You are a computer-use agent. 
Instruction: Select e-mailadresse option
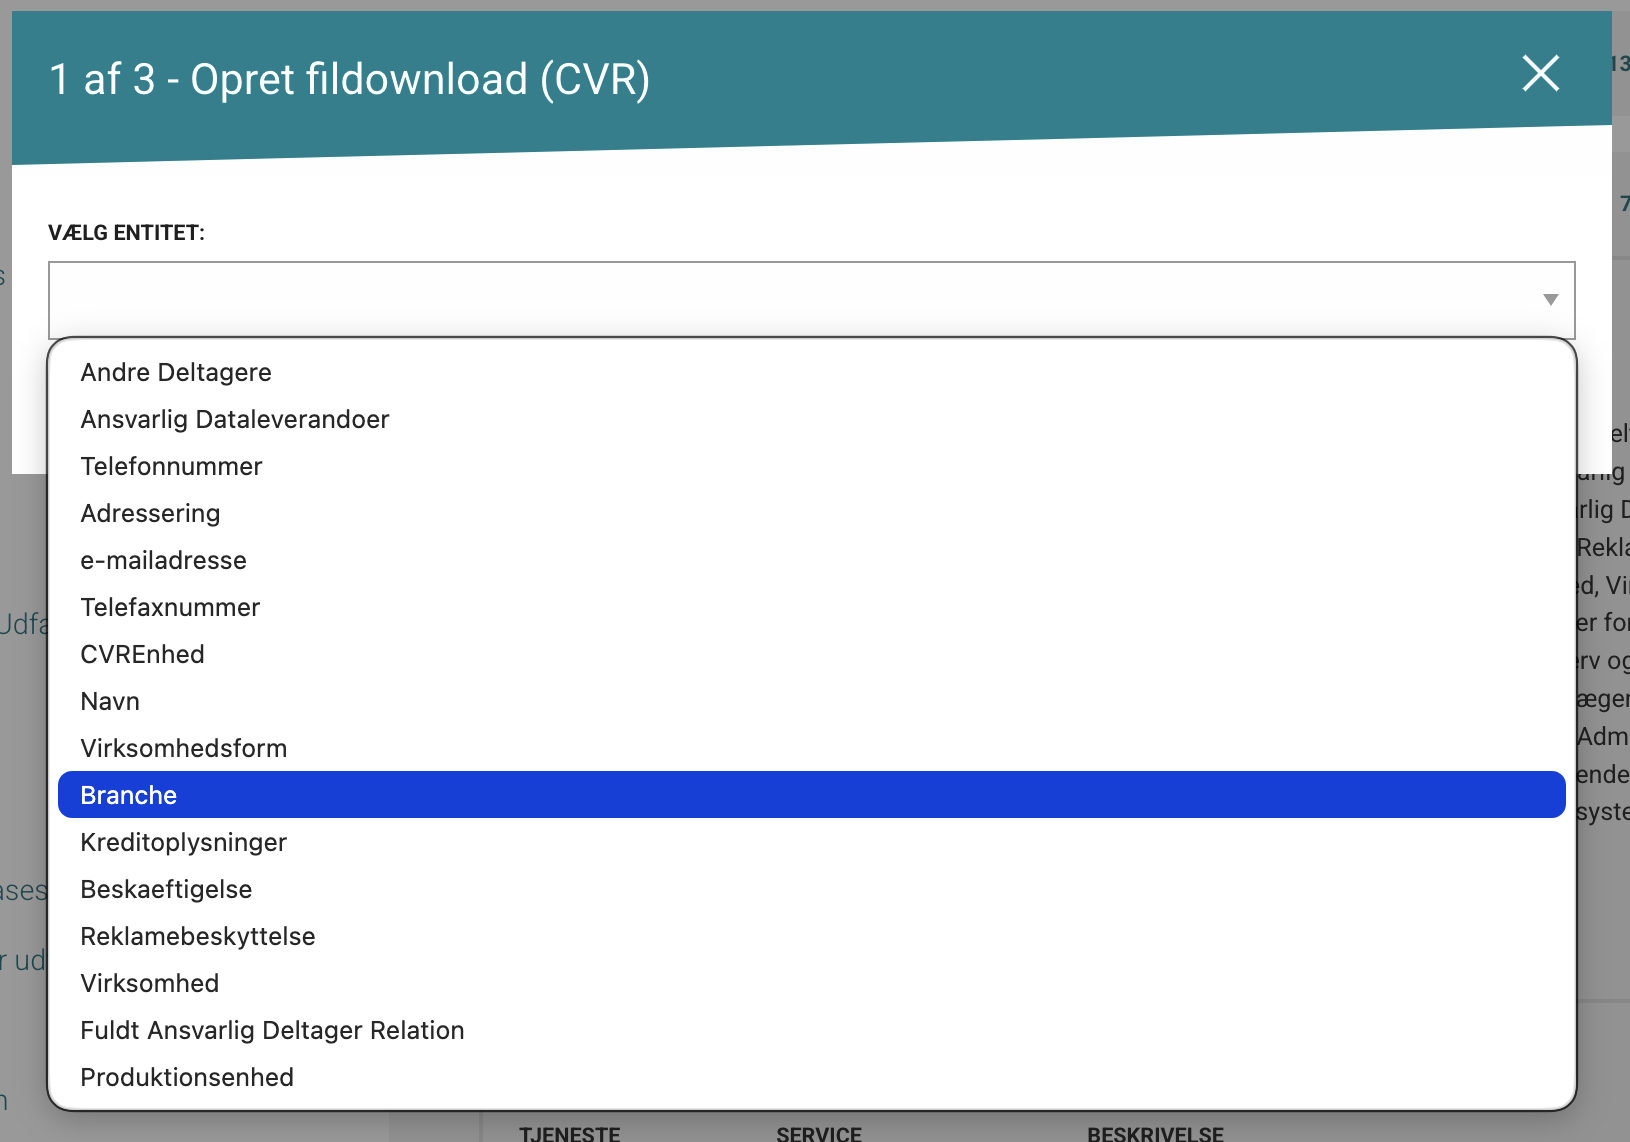(x=163, y=560)
